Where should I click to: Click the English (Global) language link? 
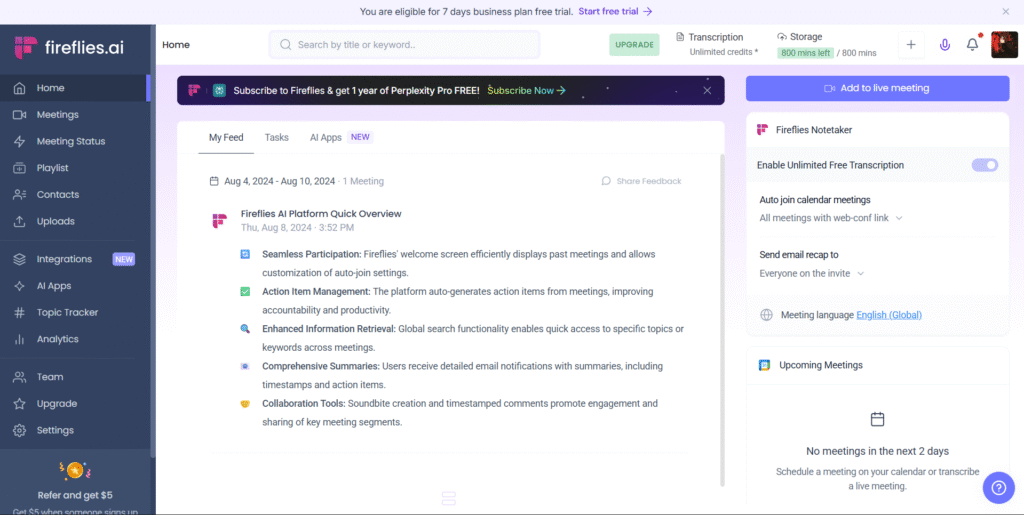(x=889, y=315)
